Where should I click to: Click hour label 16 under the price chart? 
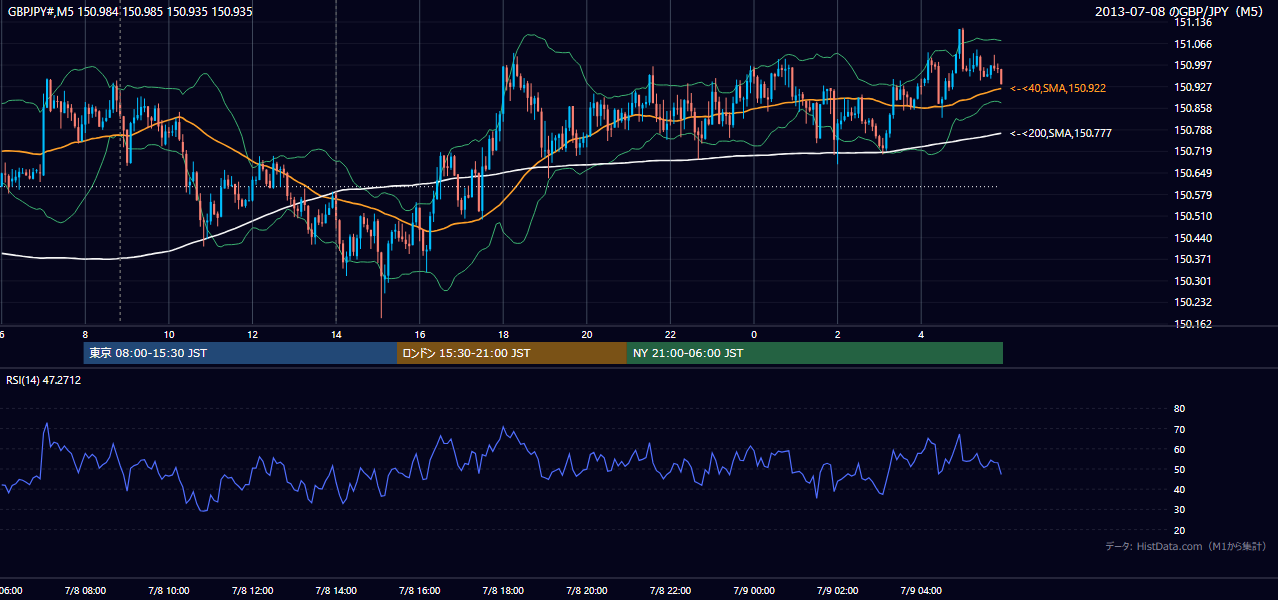420,335
